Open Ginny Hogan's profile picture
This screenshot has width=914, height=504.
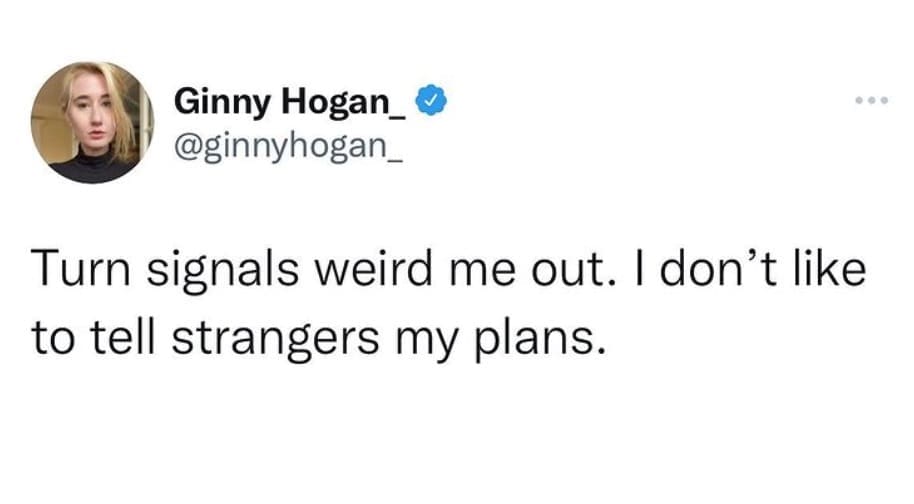point(92,123)
